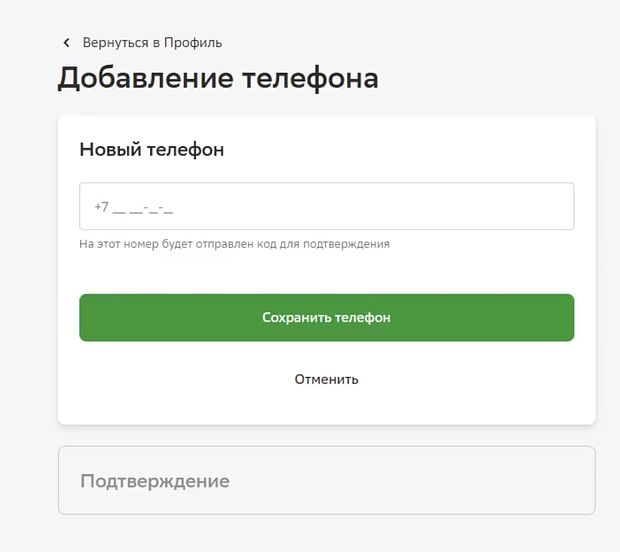Open the "Вернуться в Профиль" link

click(x=152, y=43)
